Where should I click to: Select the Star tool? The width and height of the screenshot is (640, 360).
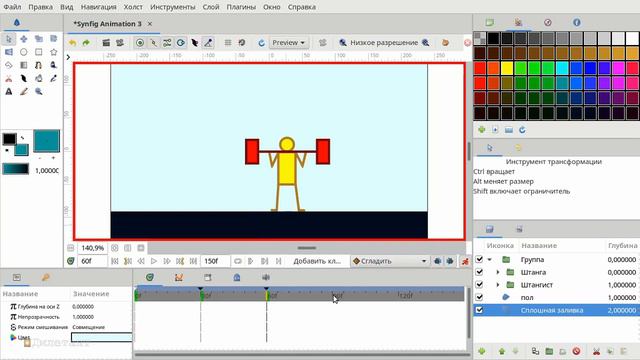coord(53,52)
